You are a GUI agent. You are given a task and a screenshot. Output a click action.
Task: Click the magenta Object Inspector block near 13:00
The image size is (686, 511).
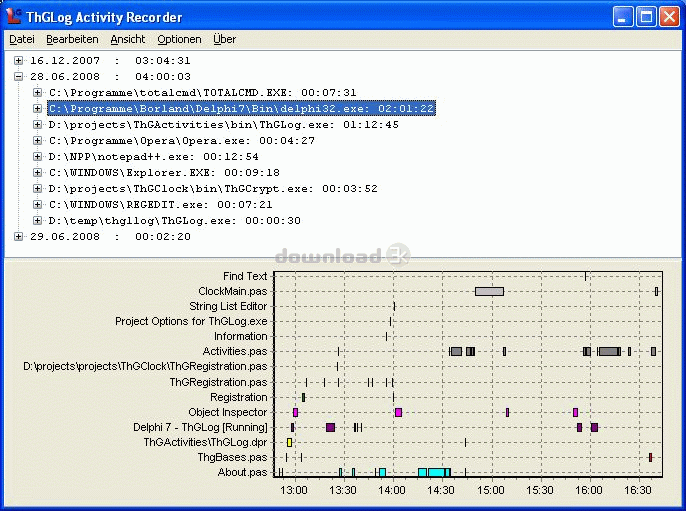295,412
